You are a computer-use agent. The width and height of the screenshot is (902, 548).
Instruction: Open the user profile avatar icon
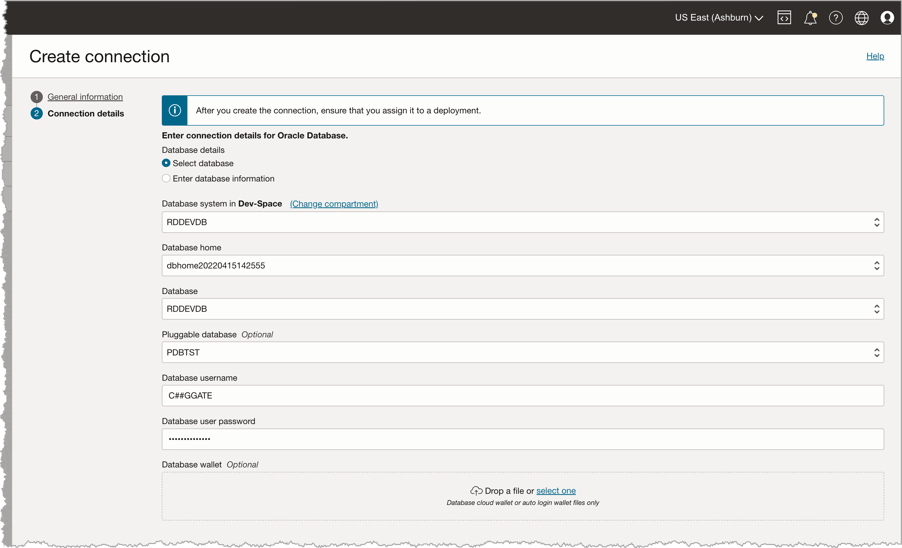[887, 18]
